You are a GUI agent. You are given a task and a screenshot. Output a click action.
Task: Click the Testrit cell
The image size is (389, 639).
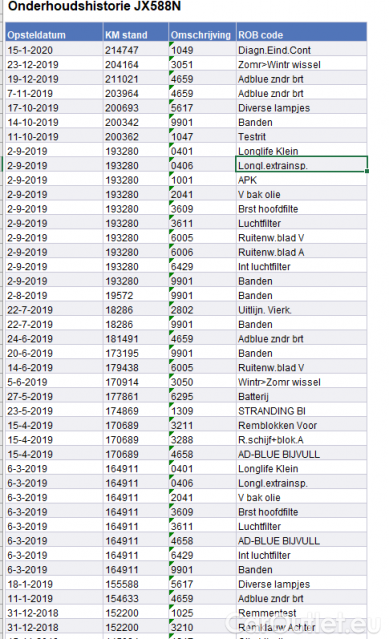click(x=301, y=137)
